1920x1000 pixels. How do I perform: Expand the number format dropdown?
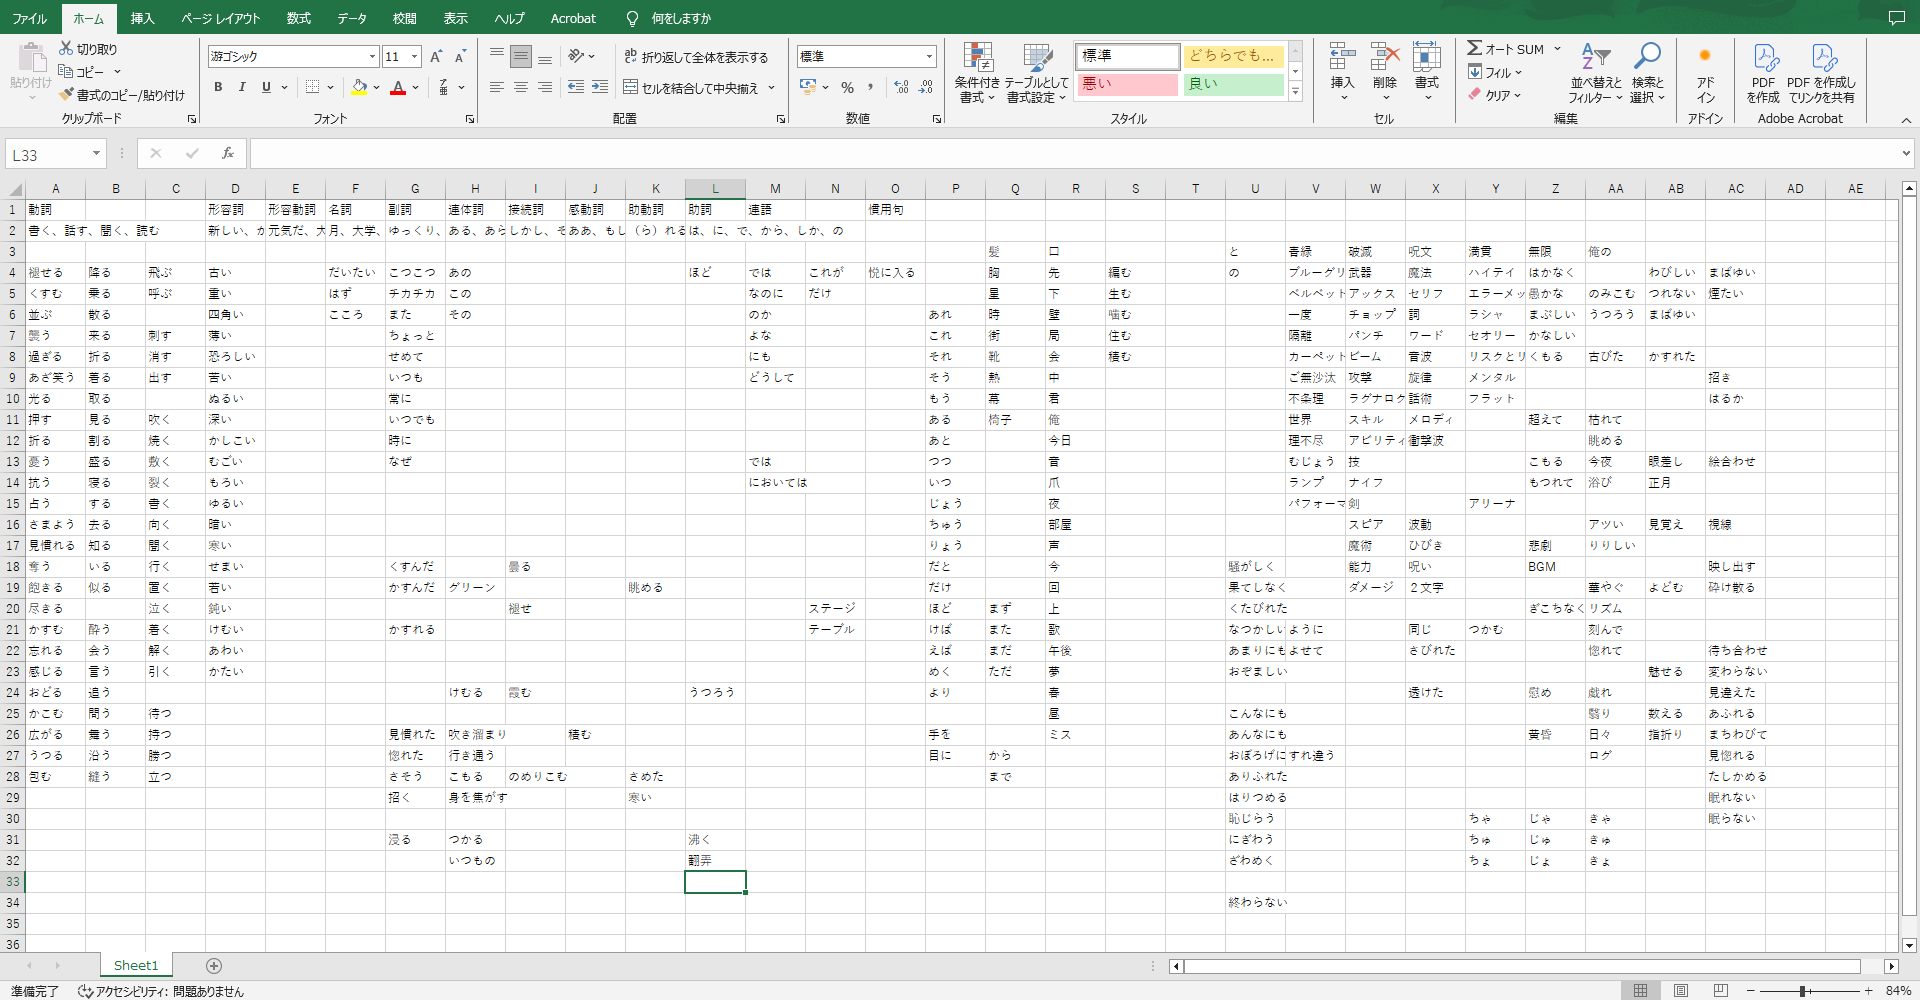coord(929,57)
